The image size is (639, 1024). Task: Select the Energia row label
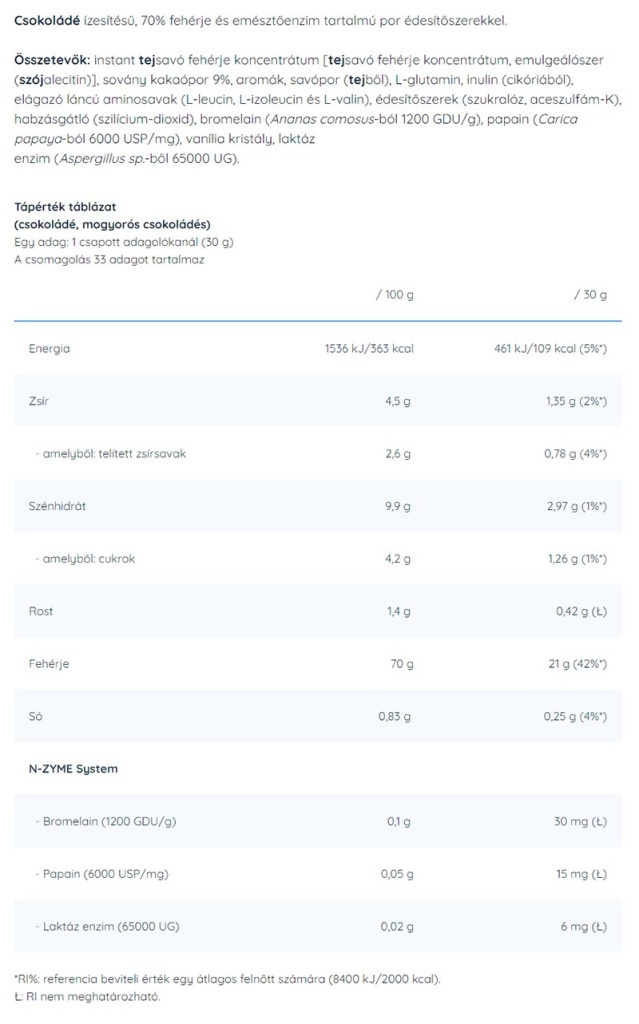pyautogui.click(x=50, y=349)
